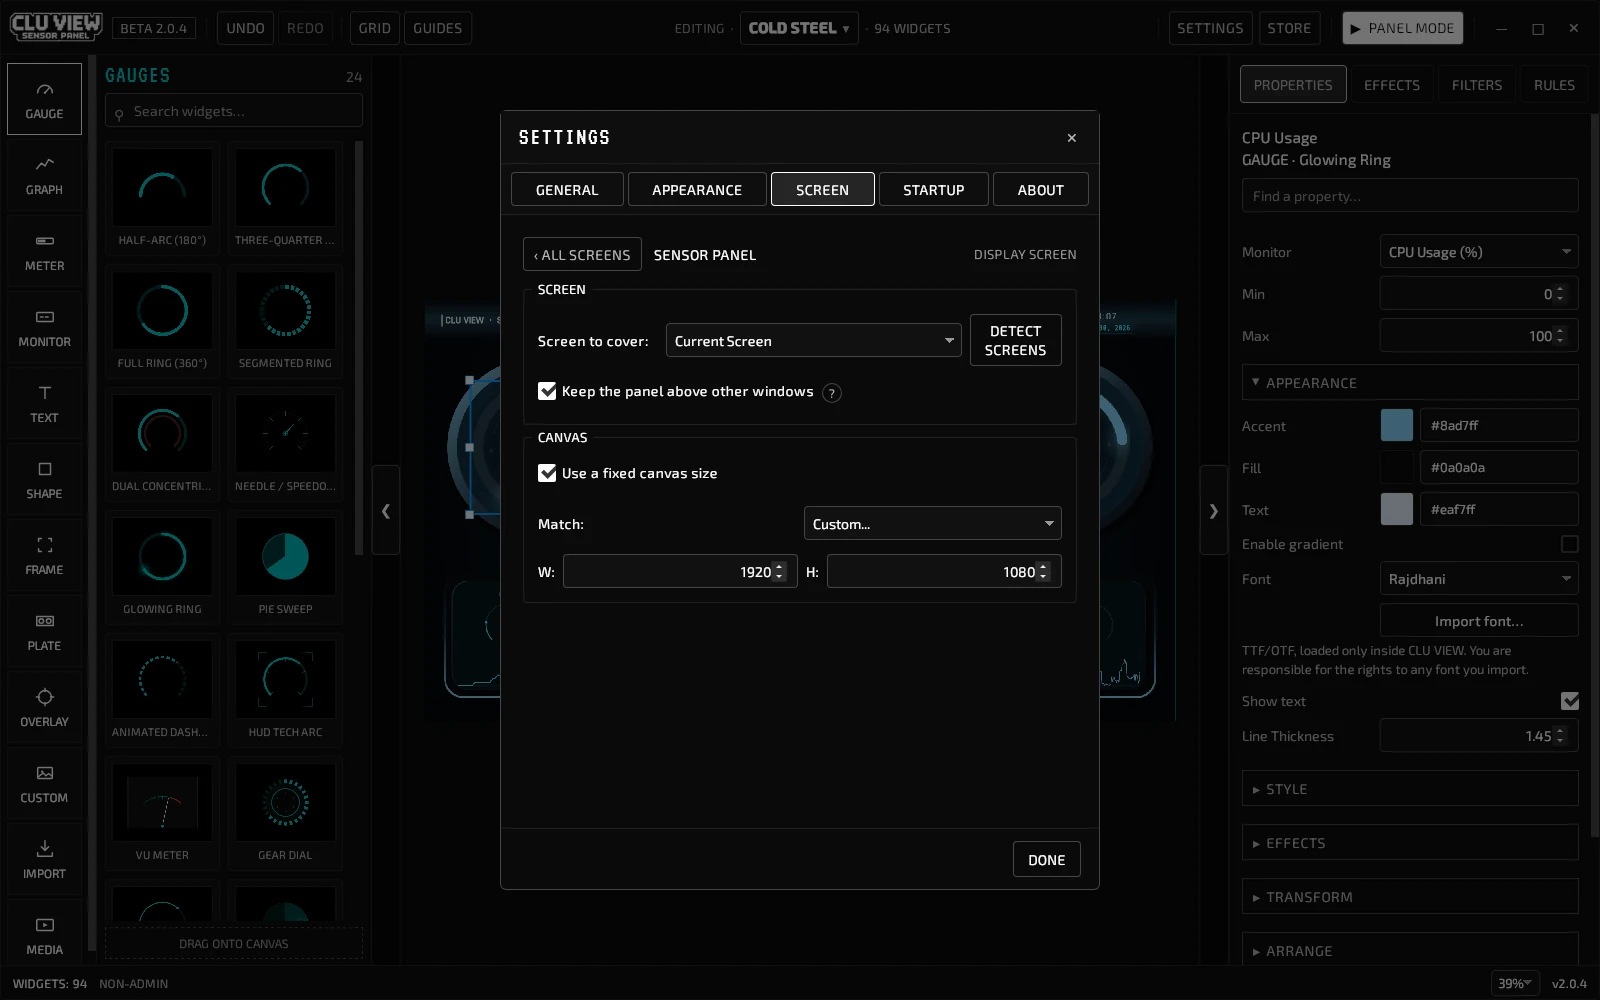Open the Monitor widget category
The width and height of the screenshot is (1600, 1000).
tap(44, 327)
